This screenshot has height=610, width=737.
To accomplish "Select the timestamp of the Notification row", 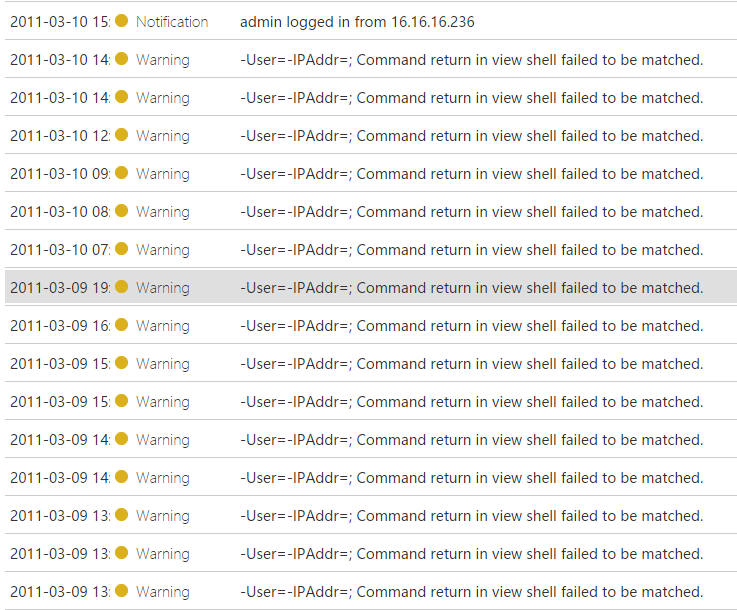I will coord(60,22).
